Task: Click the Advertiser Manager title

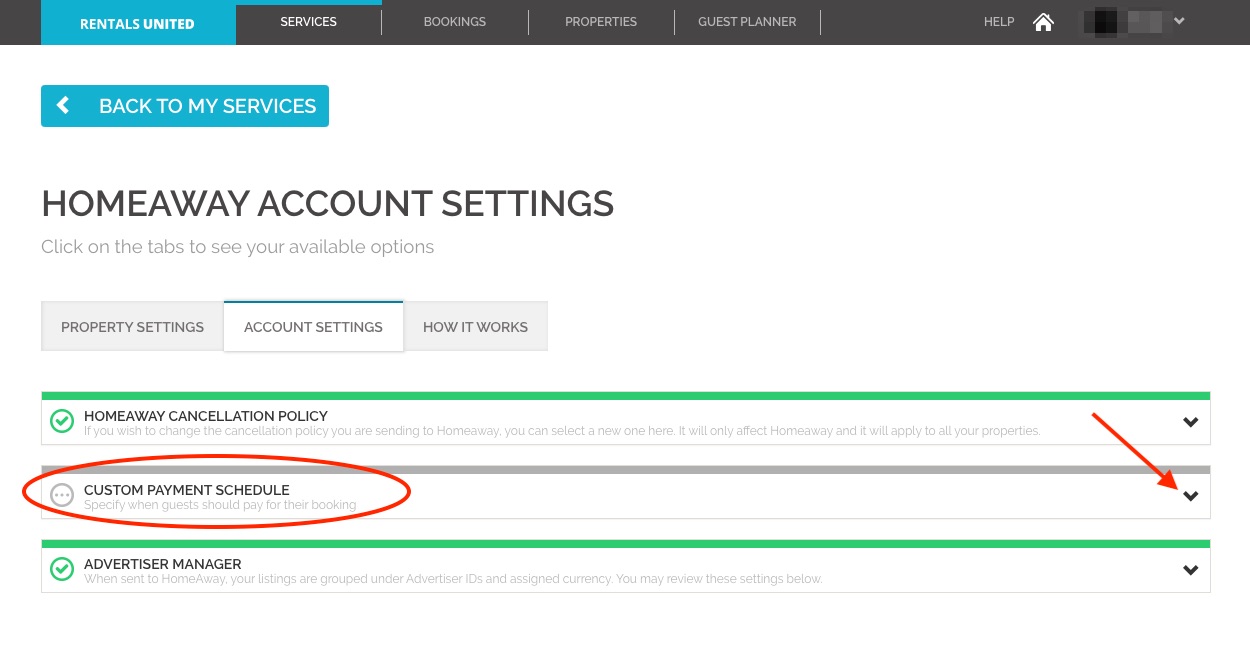Action: tap(163, 564)
